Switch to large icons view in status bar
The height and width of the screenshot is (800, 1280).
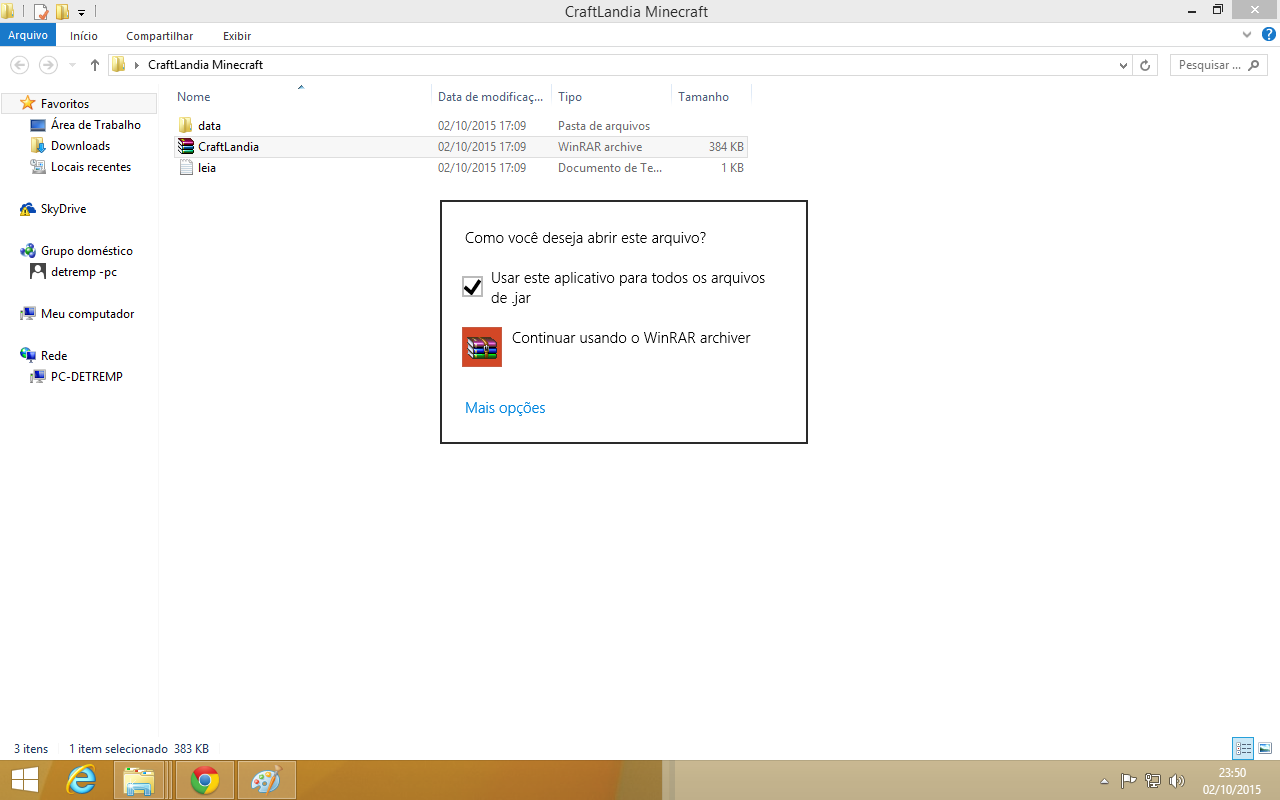coord(1265,748)
